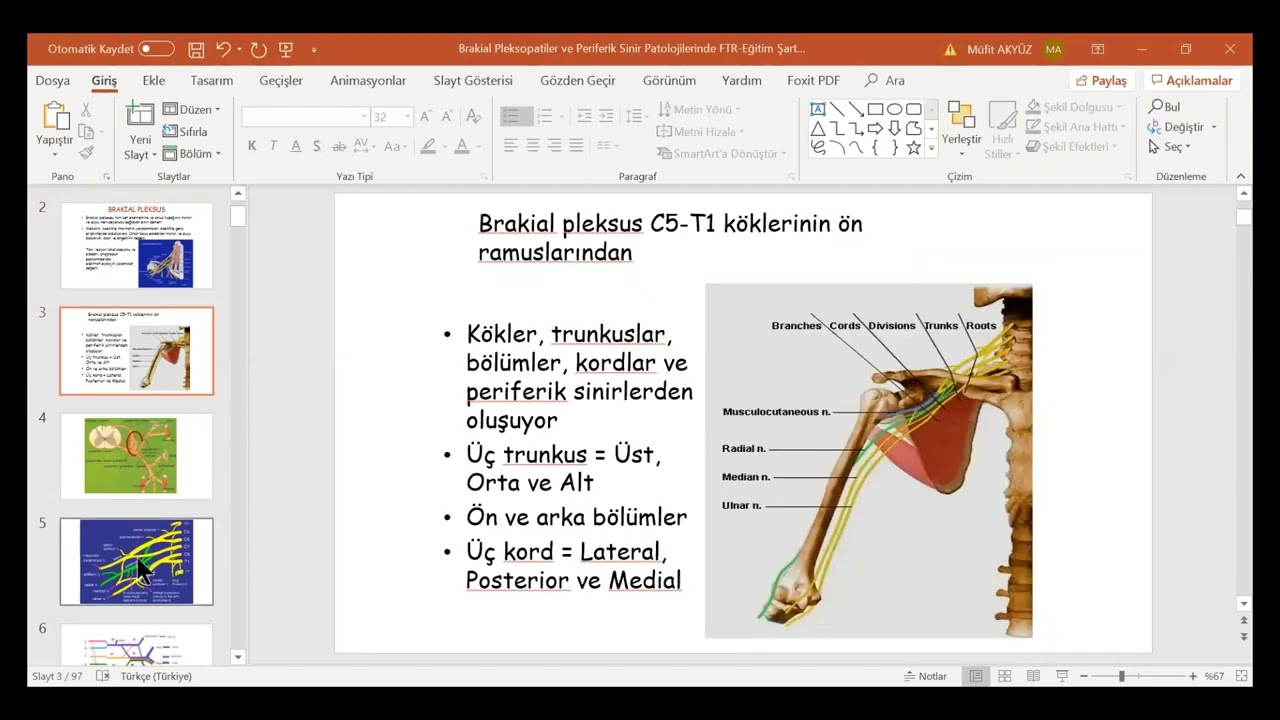Insert a text box shape
The image size is (1280, 720).
click(x=817, y=109)
